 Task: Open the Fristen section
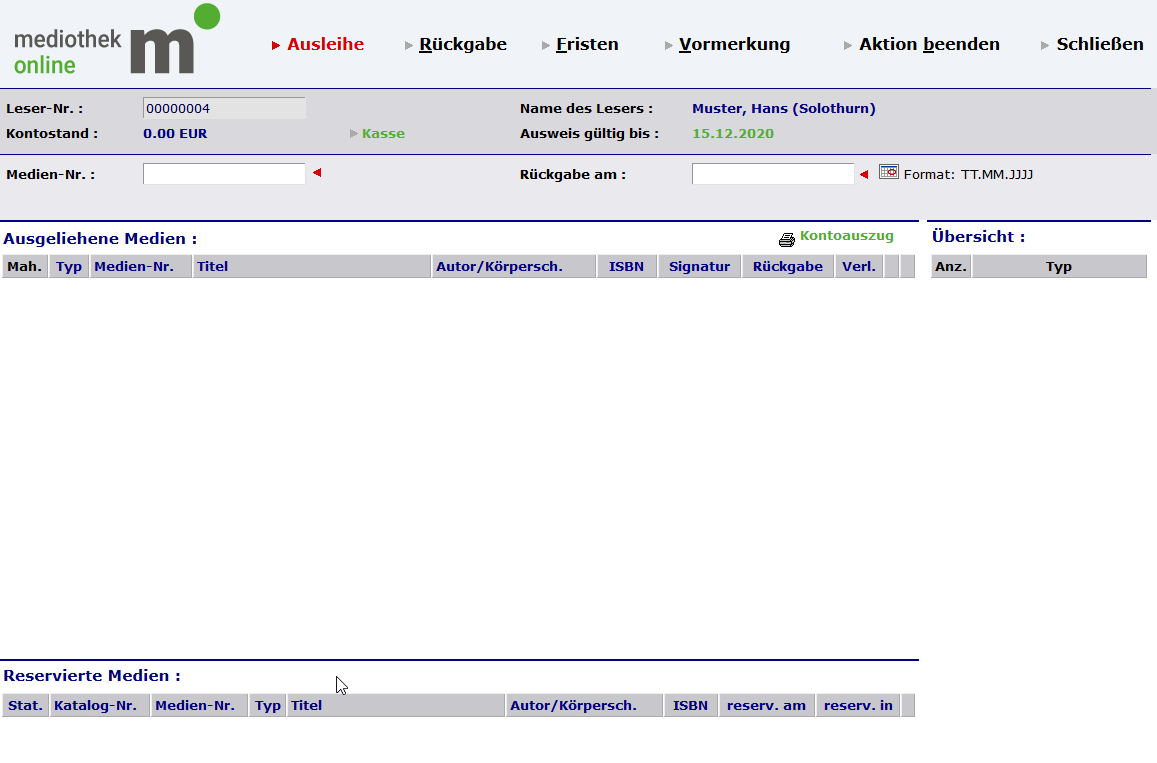coord(587,44)
